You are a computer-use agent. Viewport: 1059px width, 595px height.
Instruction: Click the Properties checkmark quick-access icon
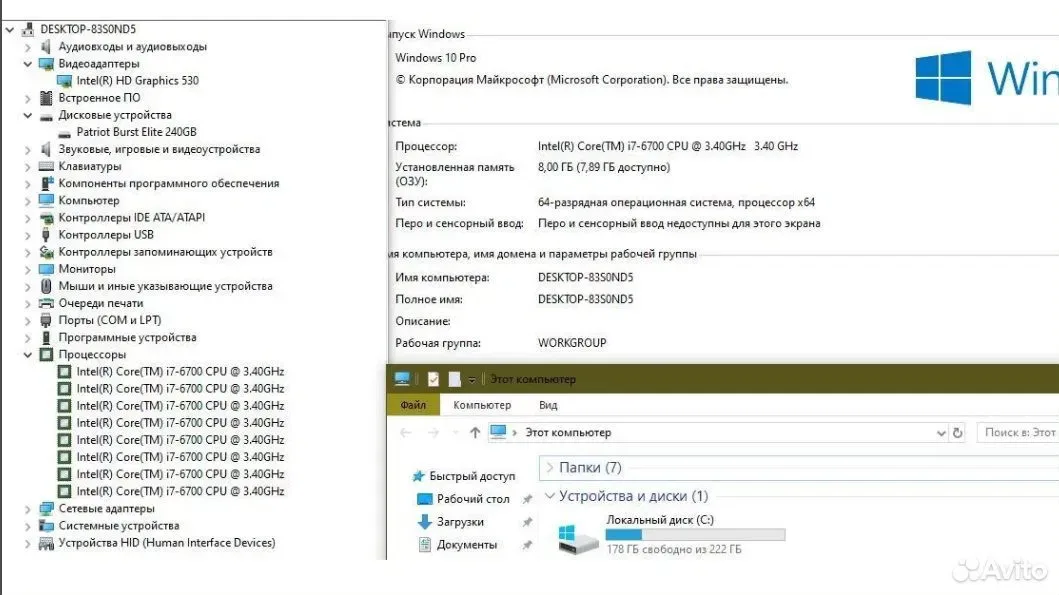[x=433, y=380]
